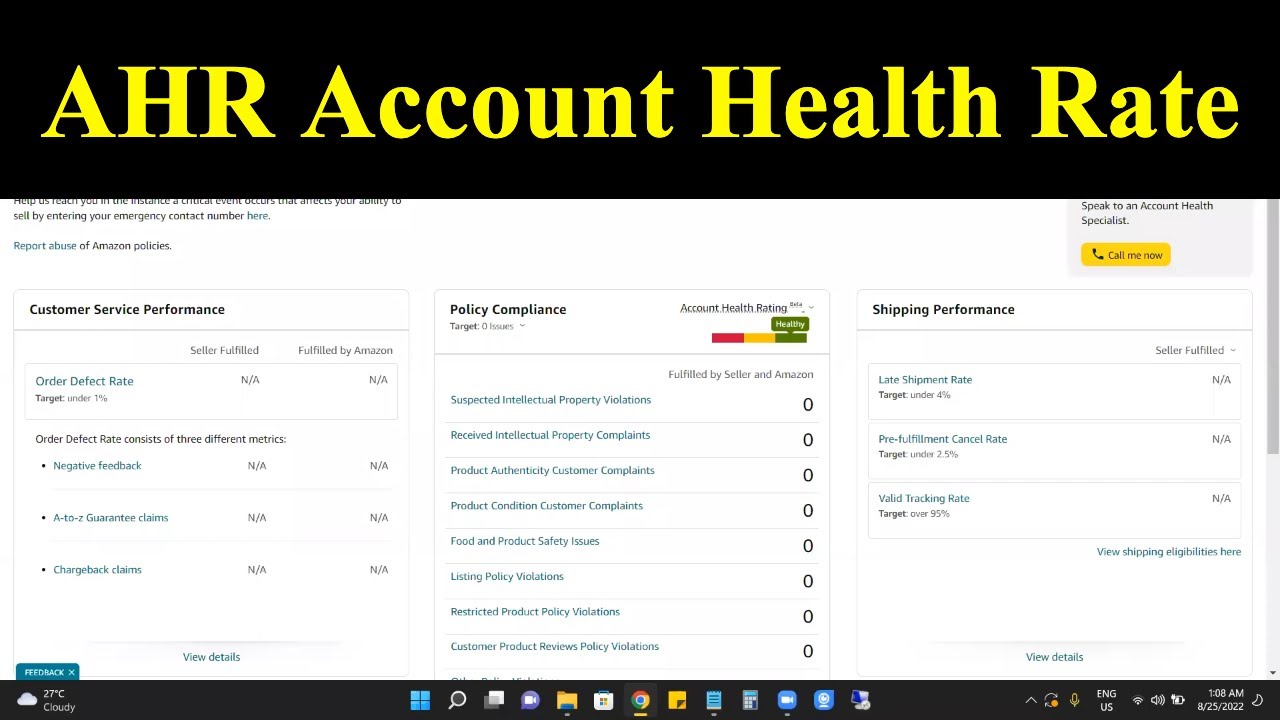
Task: Open Task View on the taskbar
Action: click(494, 700)
